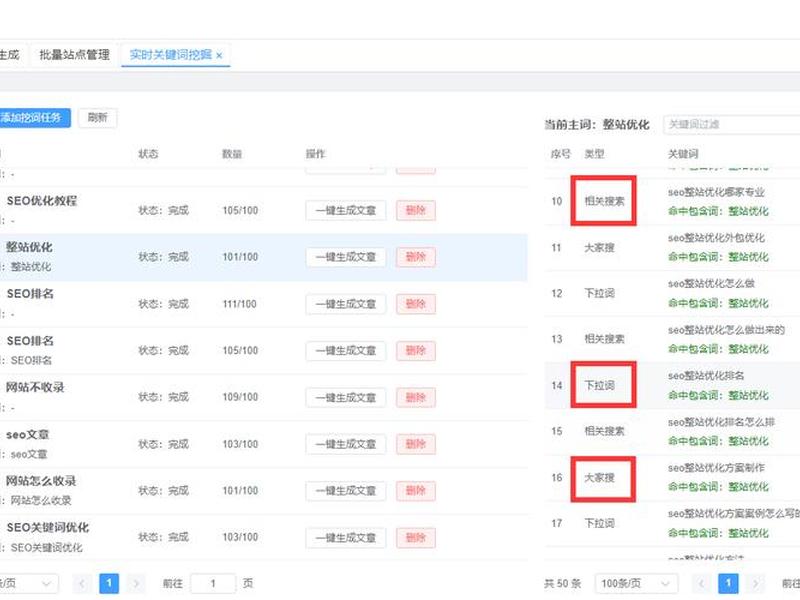800x600 pixels.
Task: Click keyword seo整站优化怎么做
Action: coord(711,284)
